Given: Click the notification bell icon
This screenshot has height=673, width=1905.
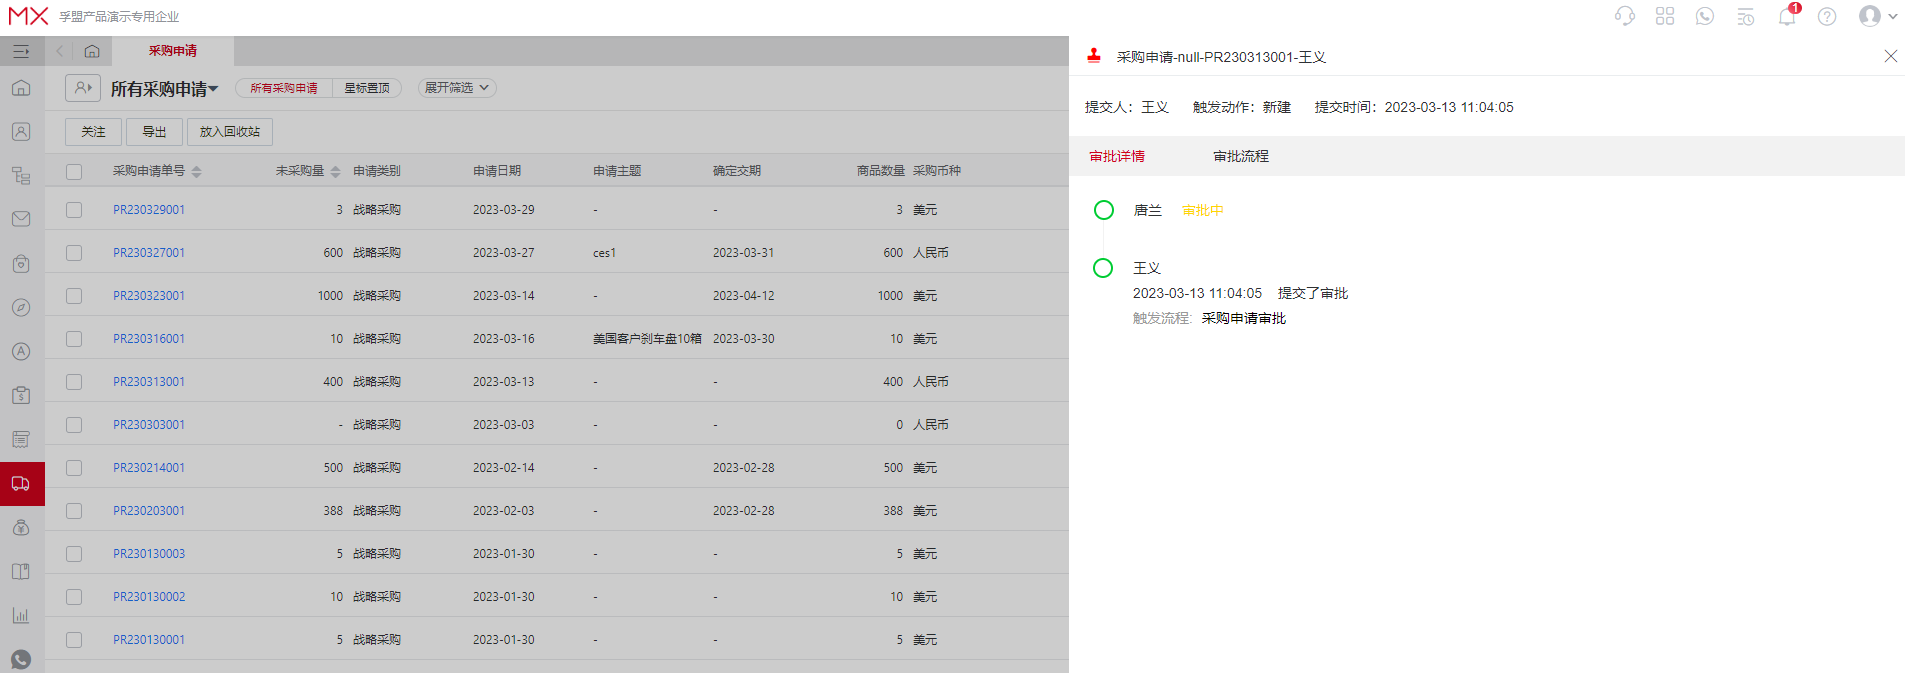Looking at the screenshot, I should (1786, 17).
